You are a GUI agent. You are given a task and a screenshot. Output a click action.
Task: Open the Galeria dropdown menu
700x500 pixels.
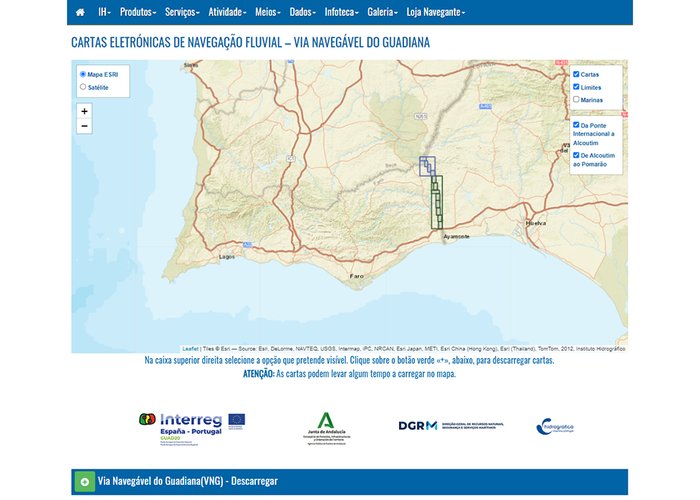click(383, 12)
